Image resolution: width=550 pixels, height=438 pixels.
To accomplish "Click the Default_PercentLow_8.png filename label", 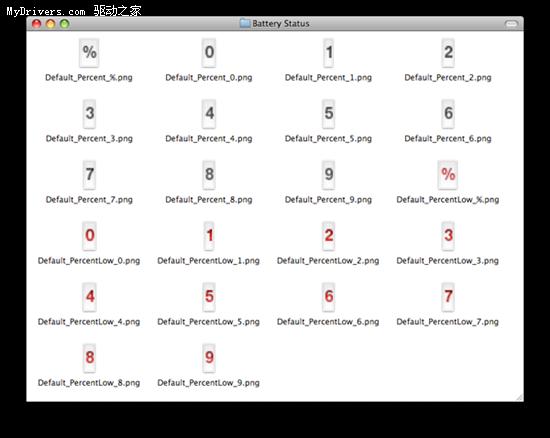I will click(x=89, y=383).
